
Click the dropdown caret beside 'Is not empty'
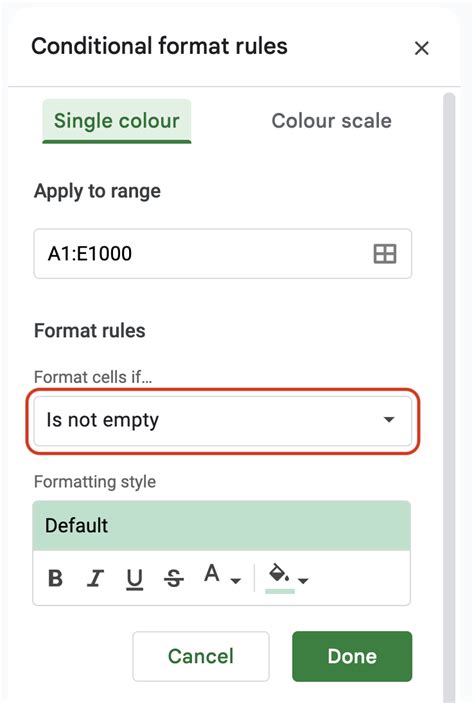point(389,420)
